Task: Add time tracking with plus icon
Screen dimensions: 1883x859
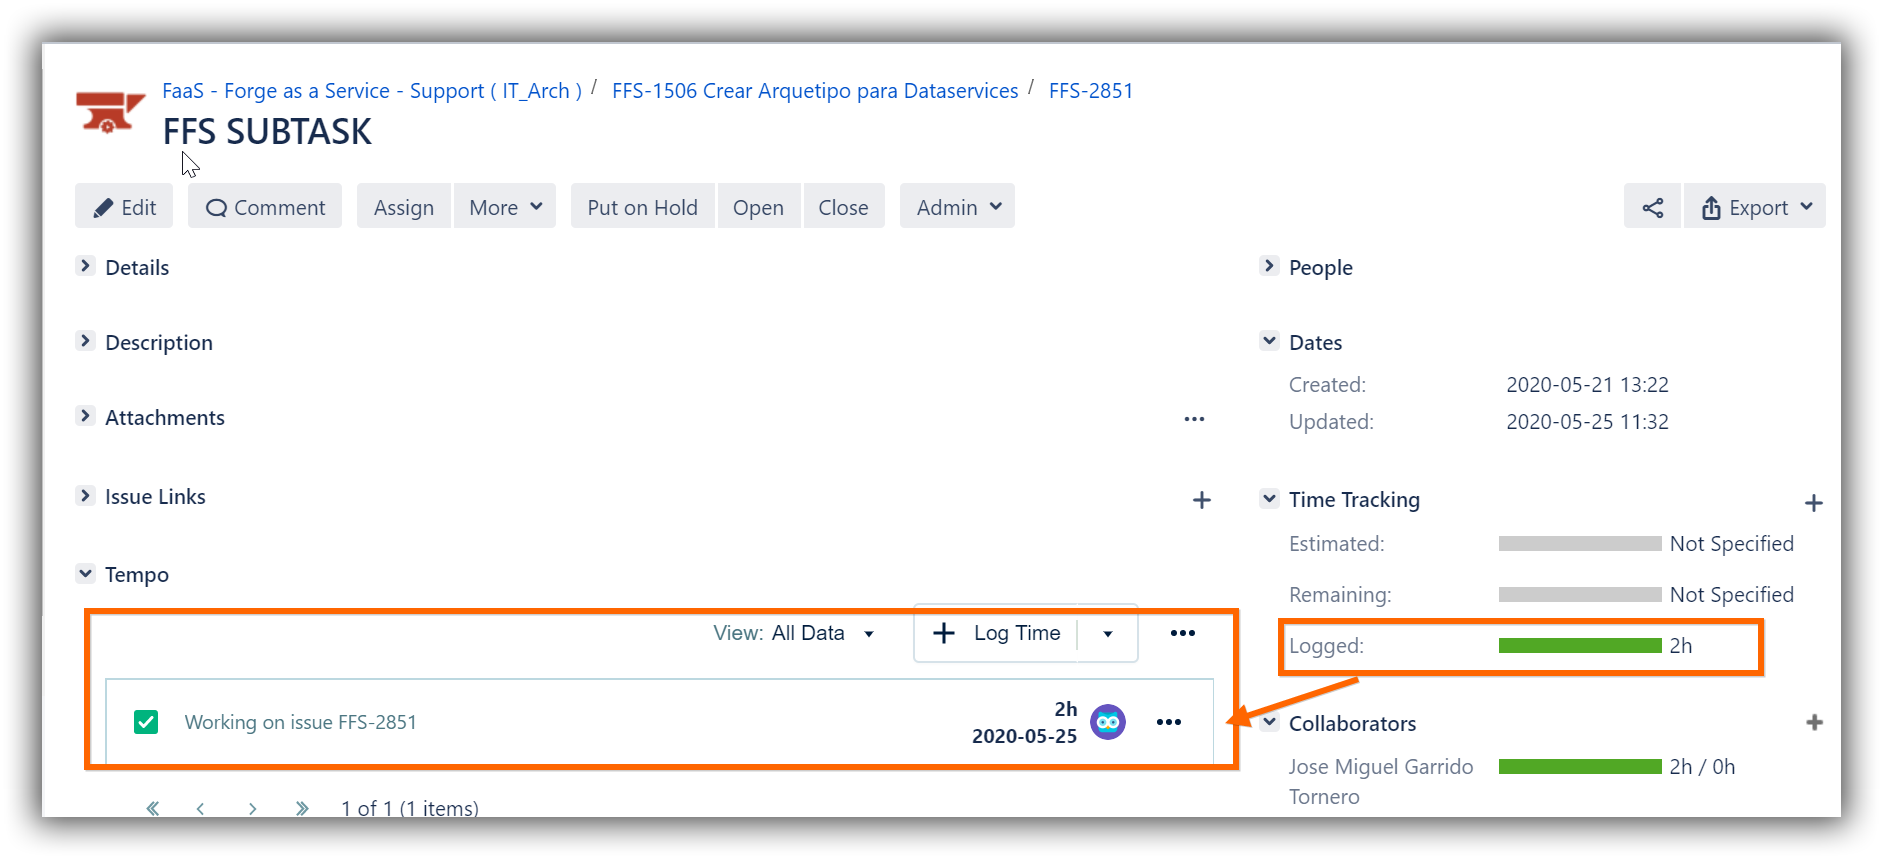Action: [x=1813, y=503]
